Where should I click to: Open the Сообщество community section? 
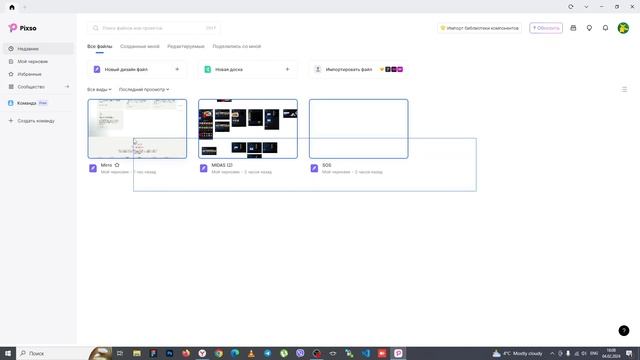tap(31, 87)
